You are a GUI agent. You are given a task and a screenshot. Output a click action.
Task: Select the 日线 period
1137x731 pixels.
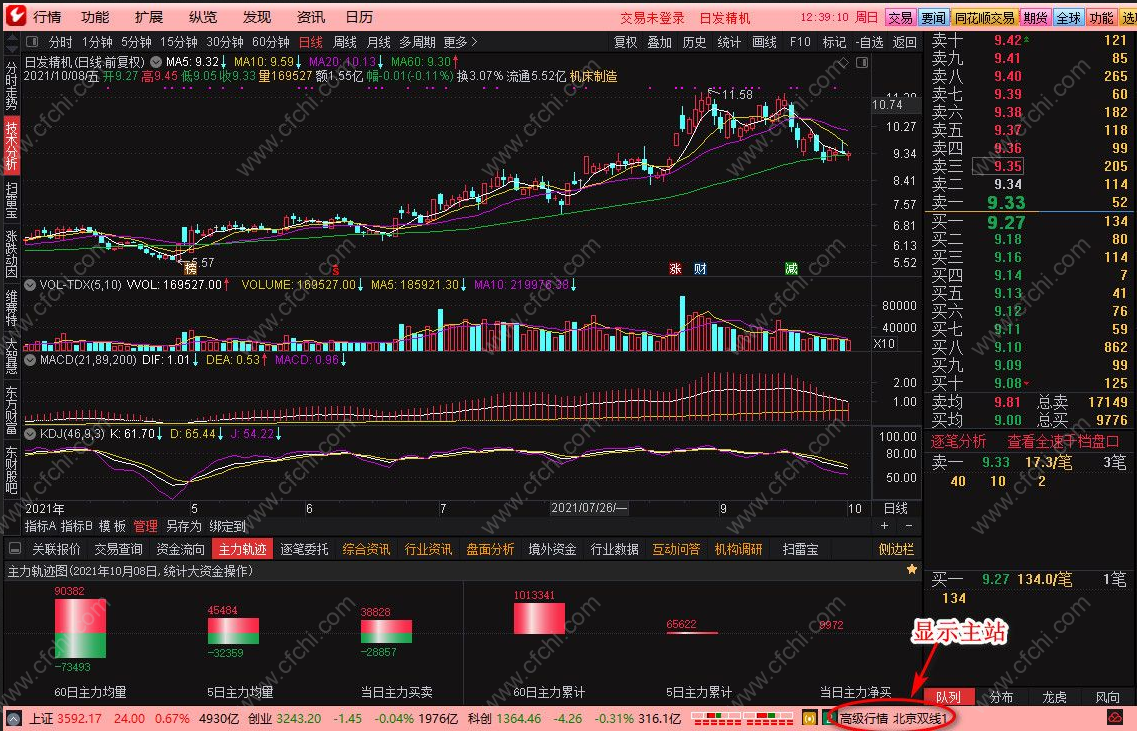tap(311, 42)
